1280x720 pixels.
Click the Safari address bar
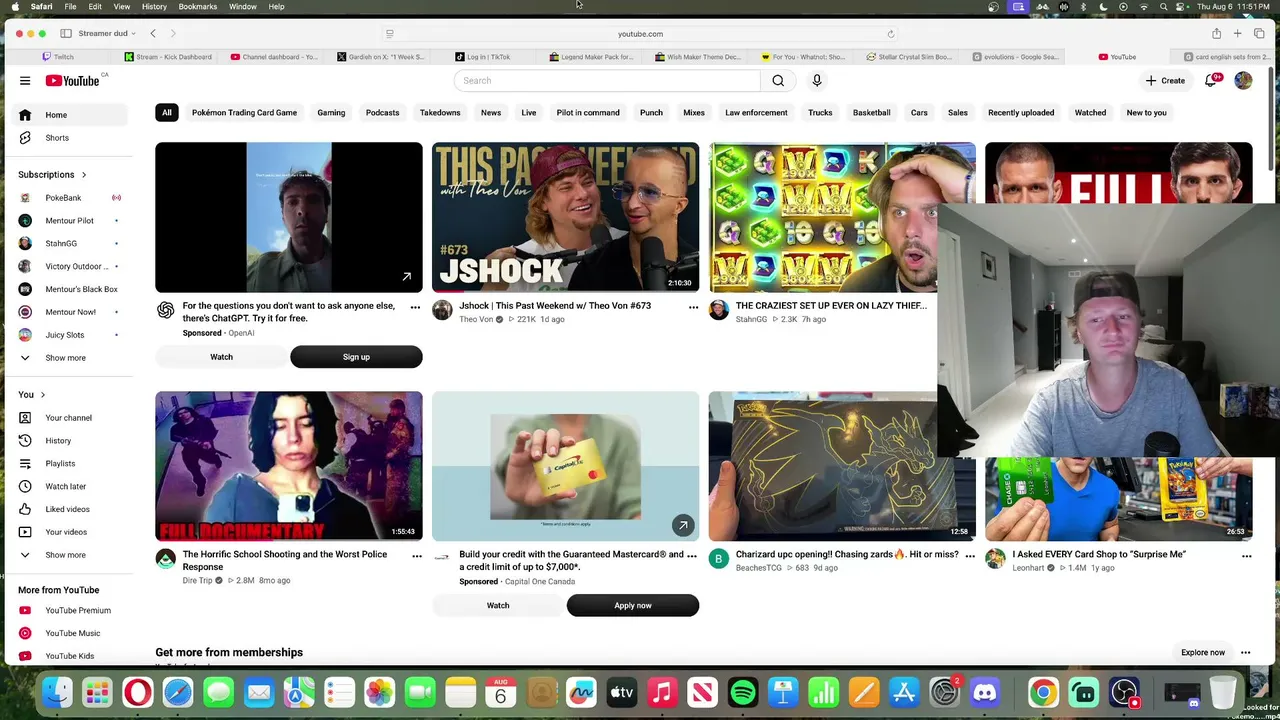point(640,34)
